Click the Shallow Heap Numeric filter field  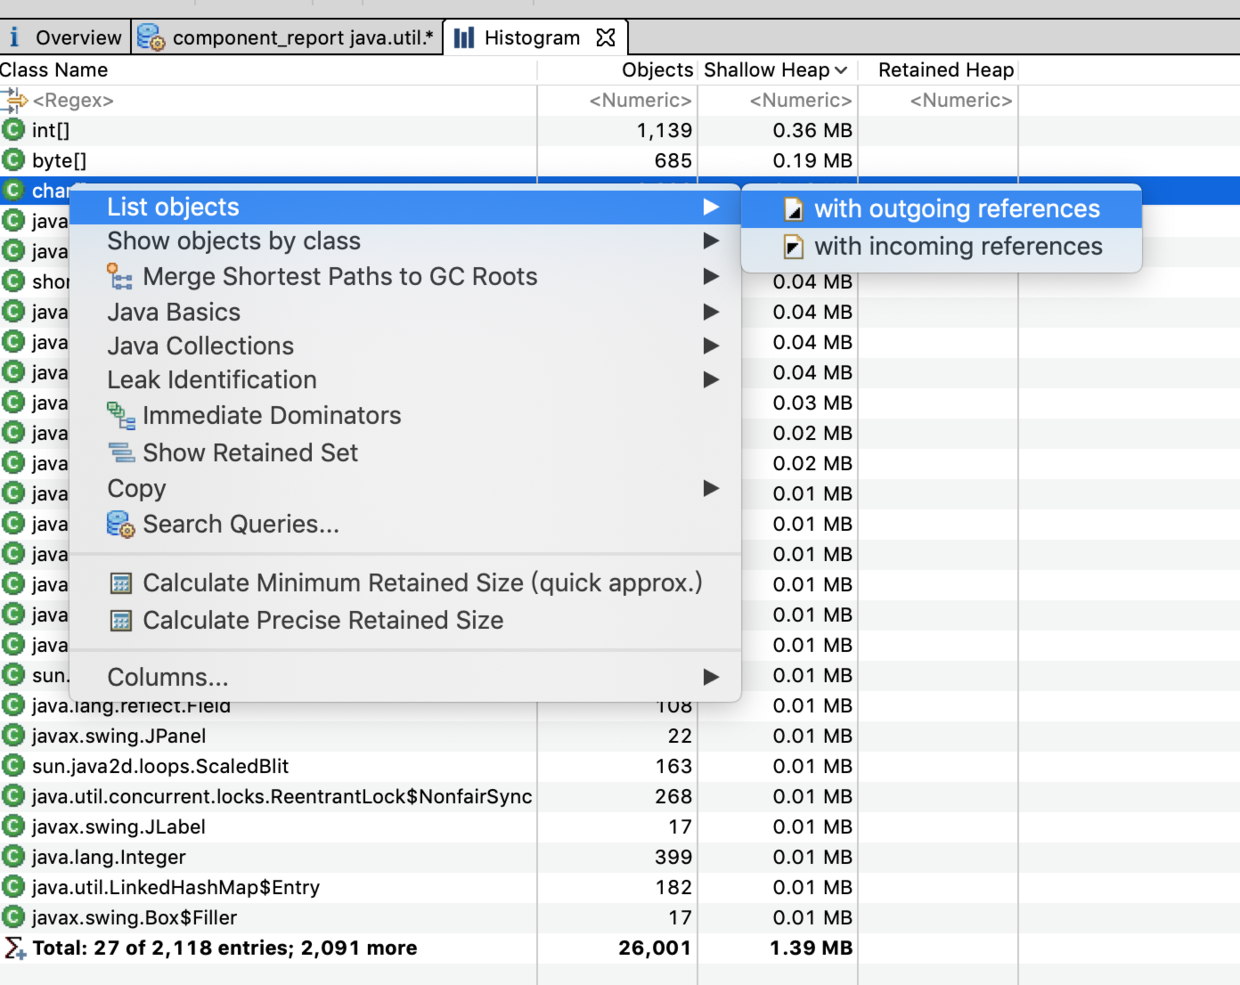778,100
